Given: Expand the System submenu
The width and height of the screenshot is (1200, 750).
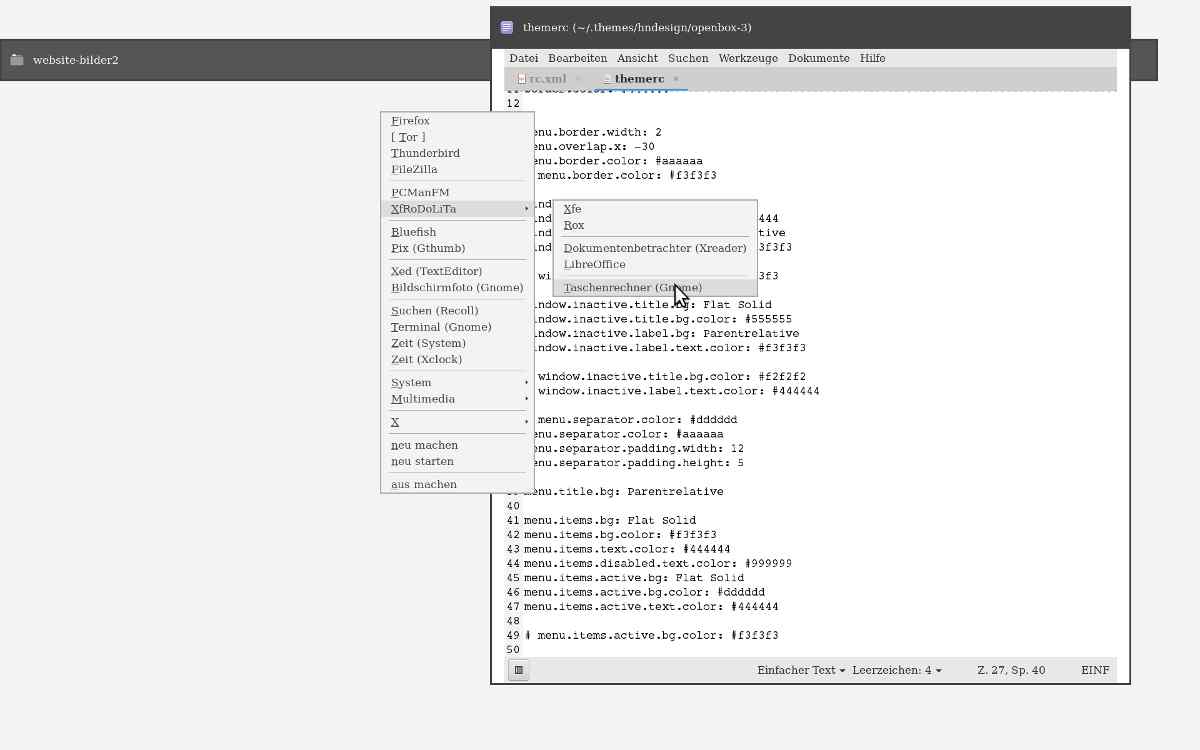Looking at the screenshot, I should (x=457, y=382).
